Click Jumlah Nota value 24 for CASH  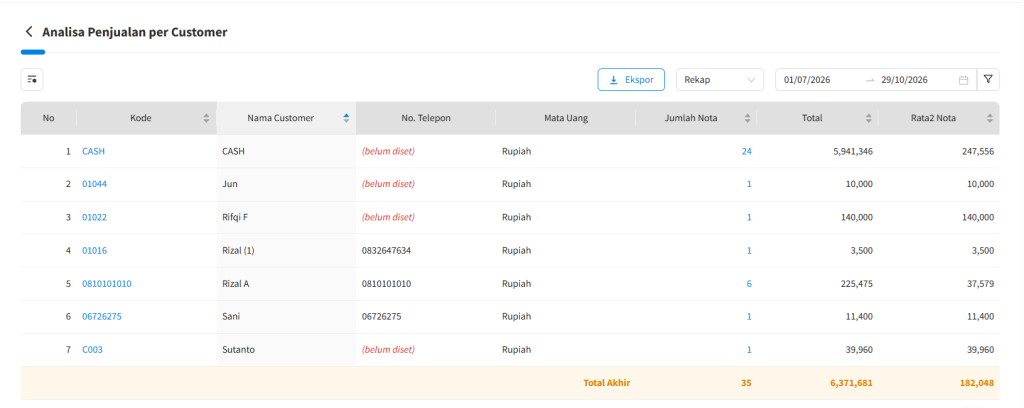pos(746,151)
